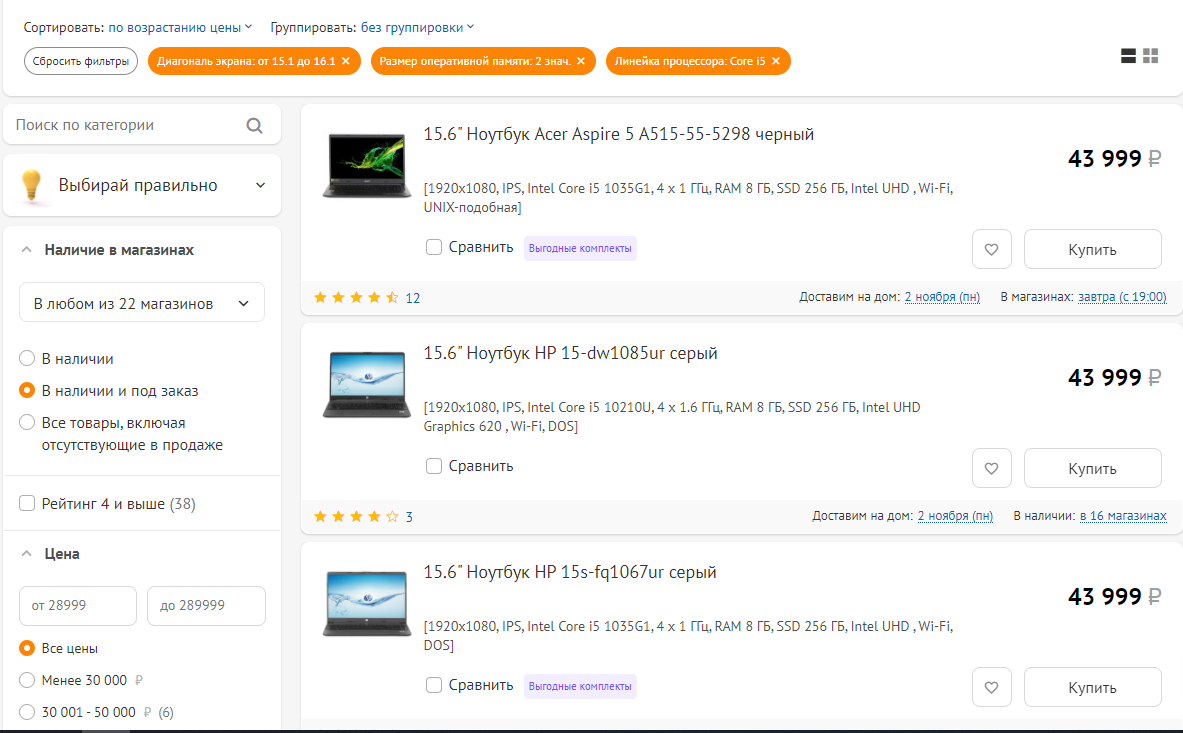1183x733 pixels.
Task: Click HP 15-dw1085ur laptop thumbnail
Action: (x=367, y=384)
